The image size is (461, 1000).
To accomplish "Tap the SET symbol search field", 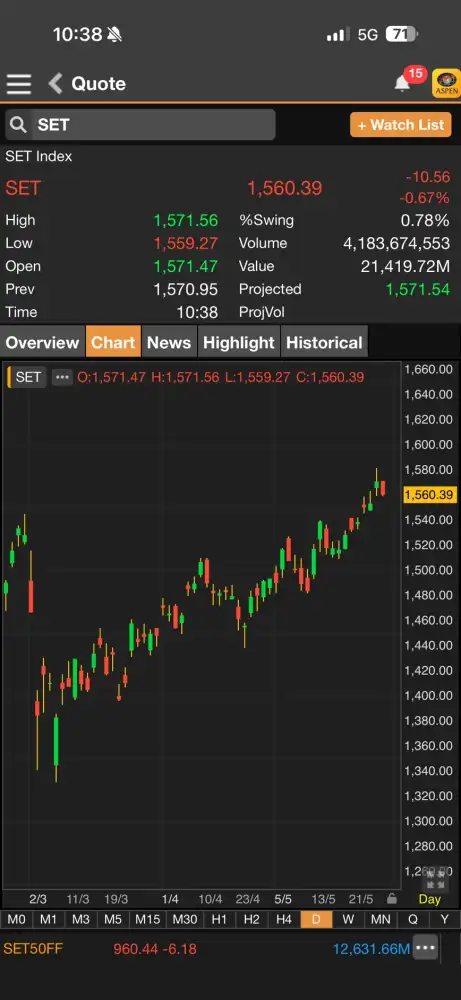I will pyautogui.click(x=140, y=124).
